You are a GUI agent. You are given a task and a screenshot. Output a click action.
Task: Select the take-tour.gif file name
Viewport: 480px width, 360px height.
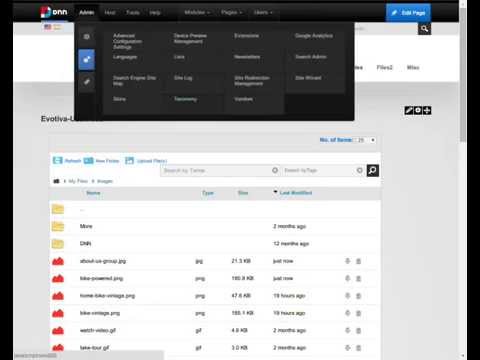tap(95, 348)
